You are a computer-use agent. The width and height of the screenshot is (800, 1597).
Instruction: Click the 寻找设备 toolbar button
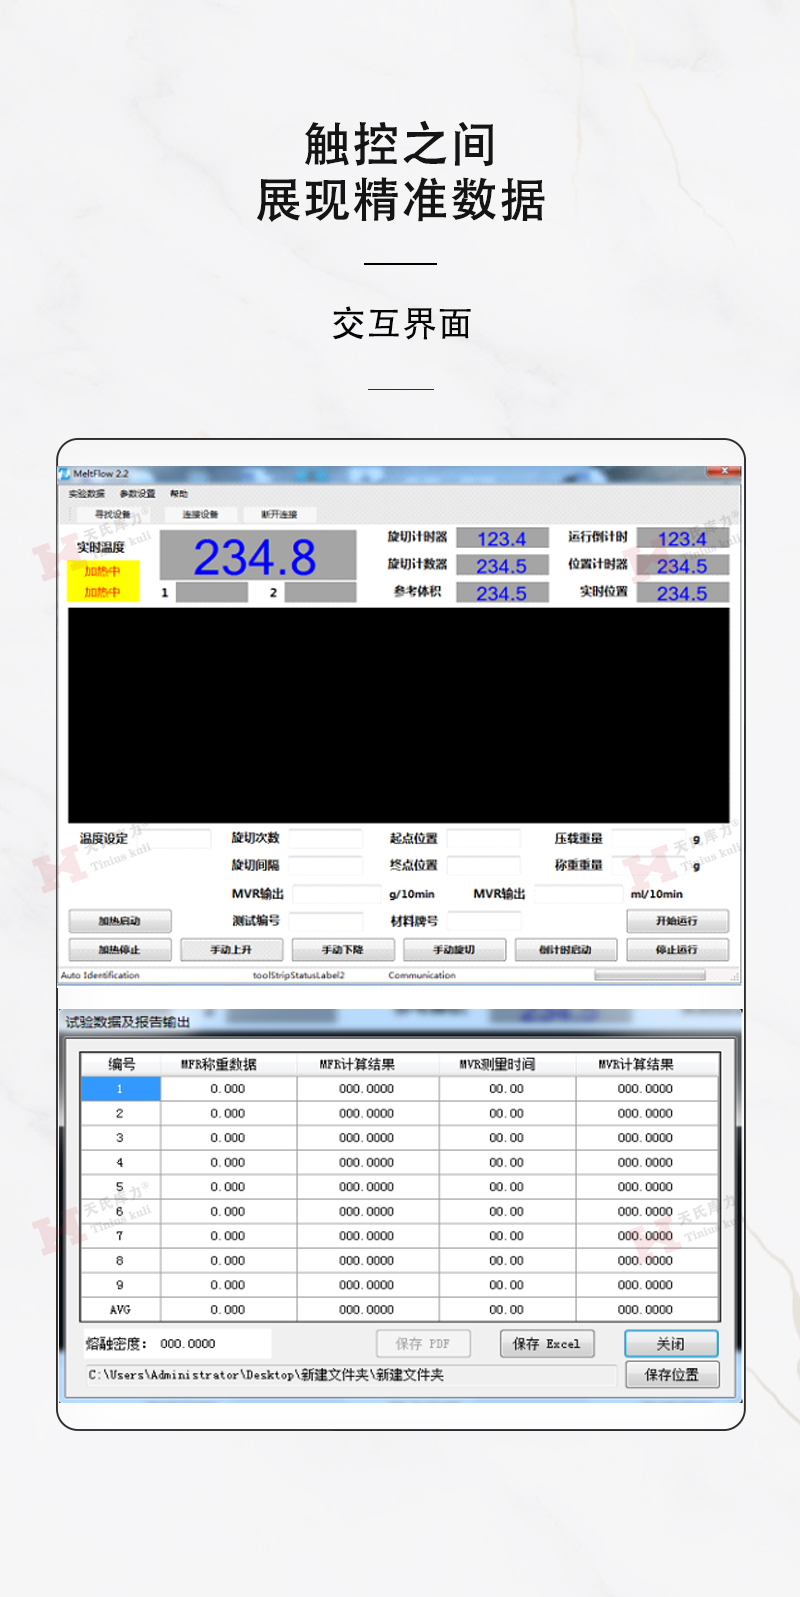(x=113, y=514)
